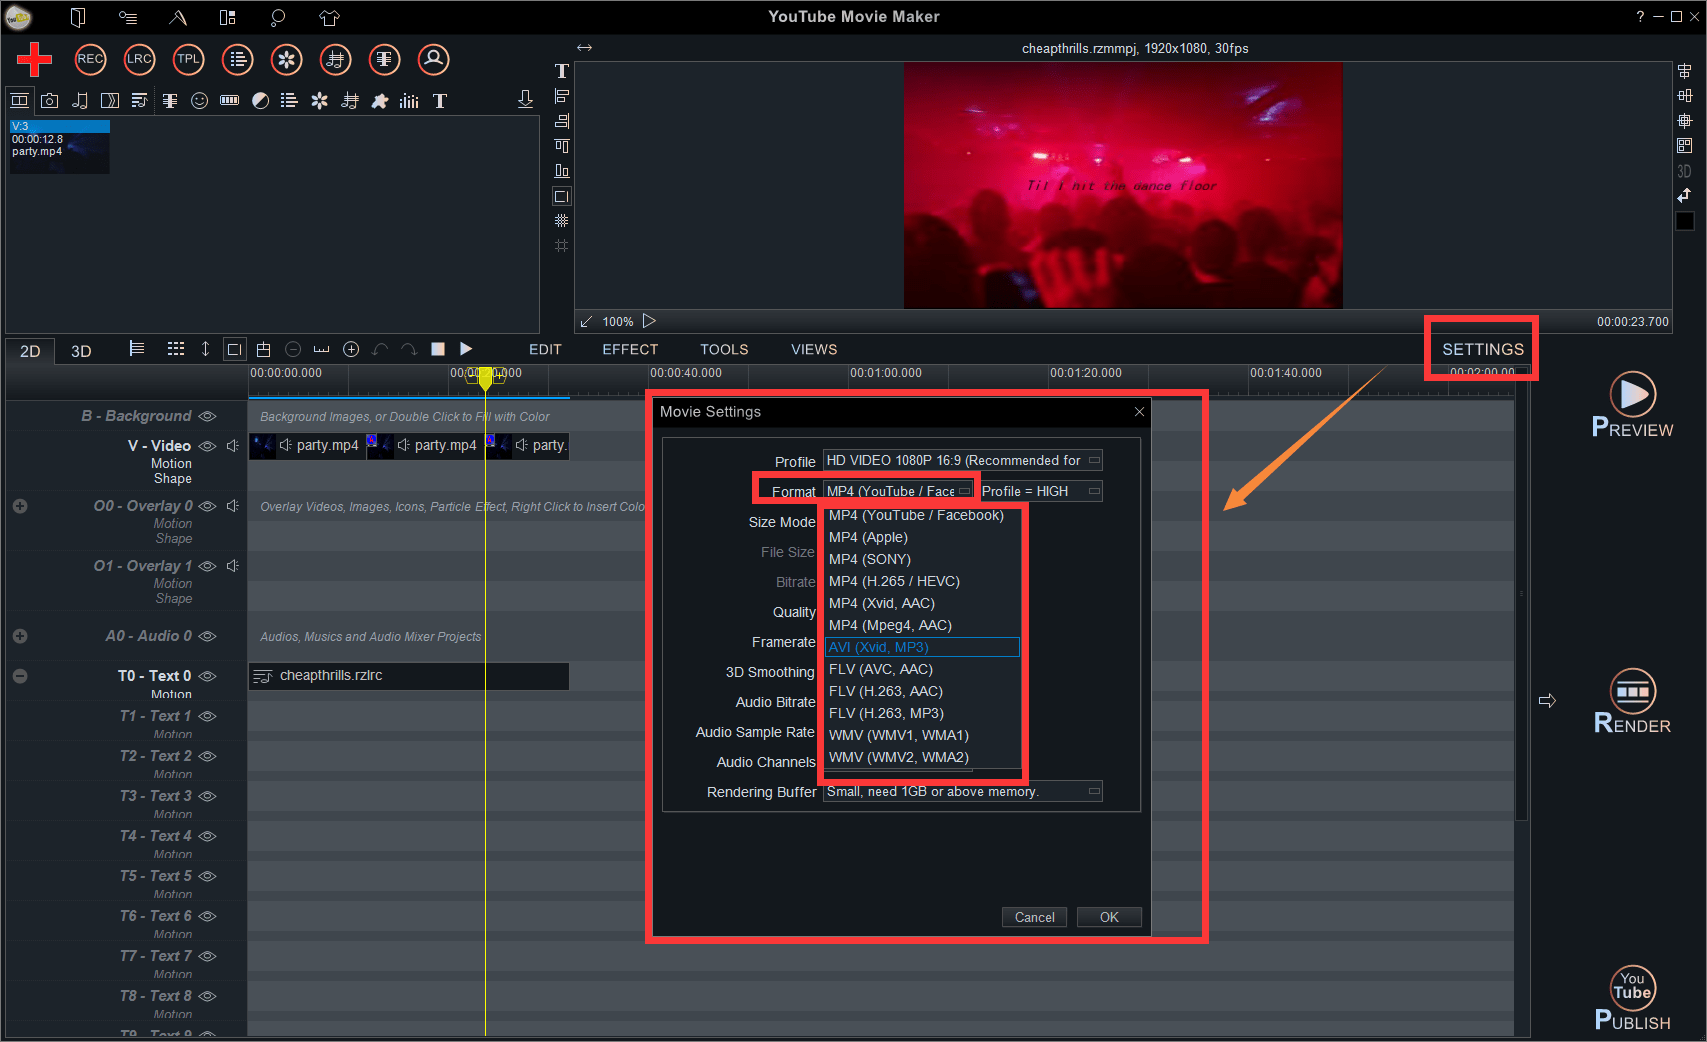Viewport: 1707px width, 1042px height.
Task: Play the preview using the play icon under video
Action: 649,321
